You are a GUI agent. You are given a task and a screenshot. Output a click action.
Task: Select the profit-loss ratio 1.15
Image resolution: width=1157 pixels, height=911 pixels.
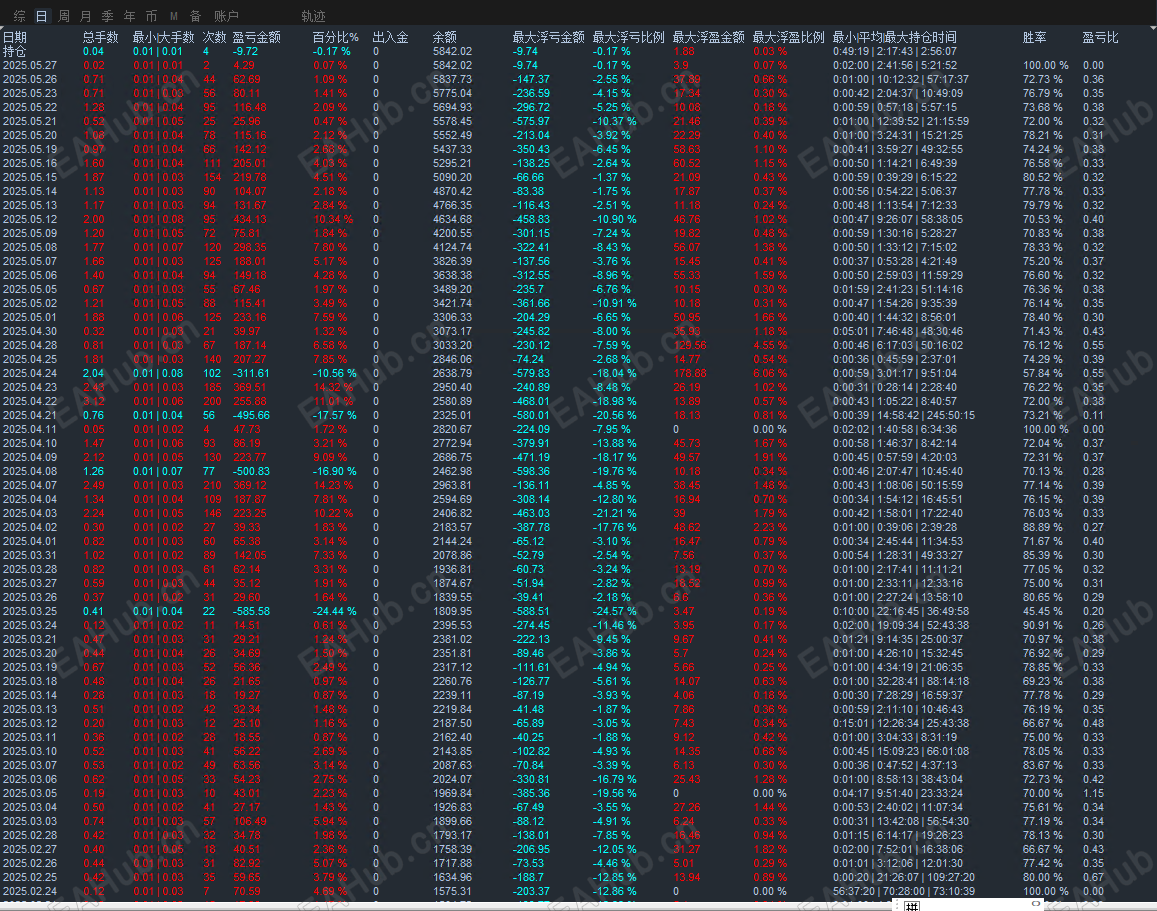1094,794
